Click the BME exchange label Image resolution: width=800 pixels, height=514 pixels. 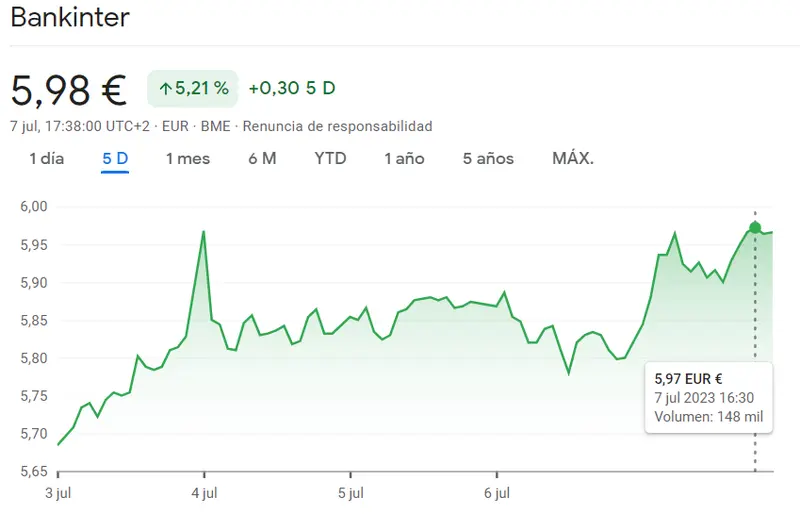pos(215,126)
